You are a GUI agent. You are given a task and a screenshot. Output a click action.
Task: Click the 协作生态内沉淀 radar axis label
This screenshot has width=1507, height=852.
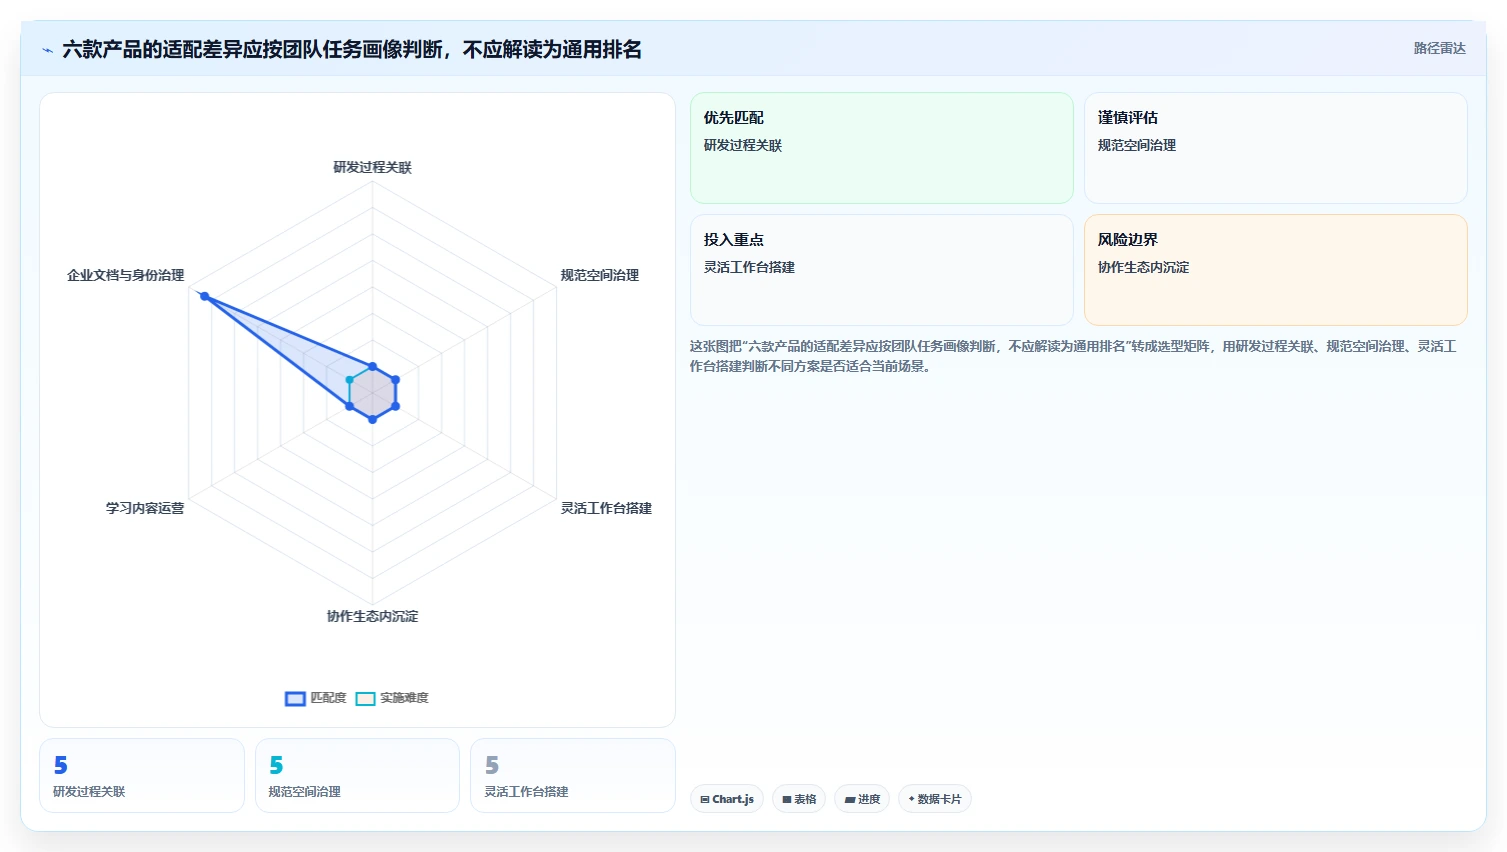coord(372,616)
